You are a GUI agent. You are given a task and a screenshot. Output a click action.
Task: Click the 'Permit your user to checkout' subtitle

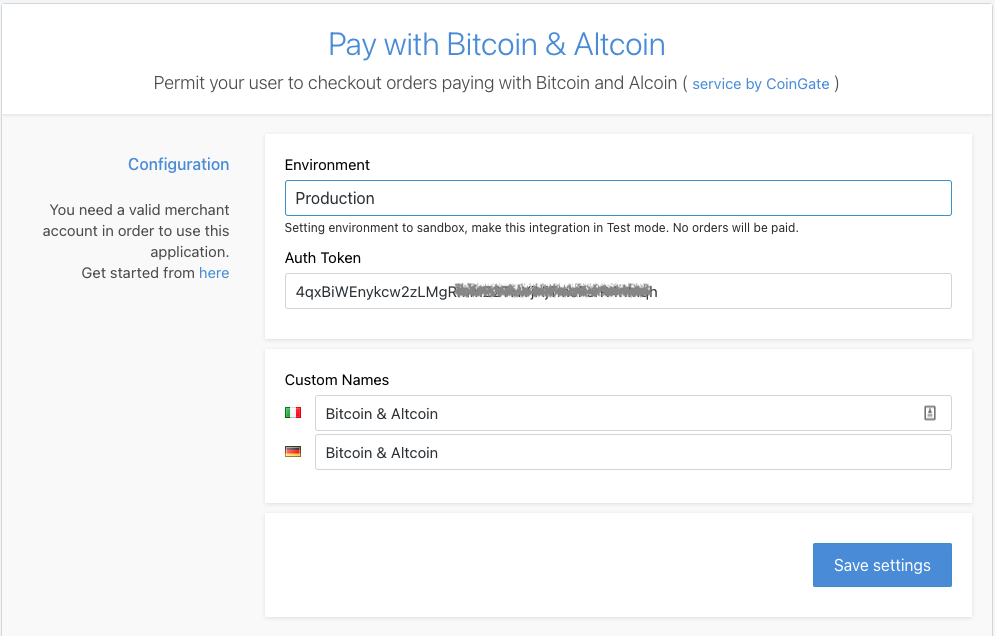coord(415,84)
